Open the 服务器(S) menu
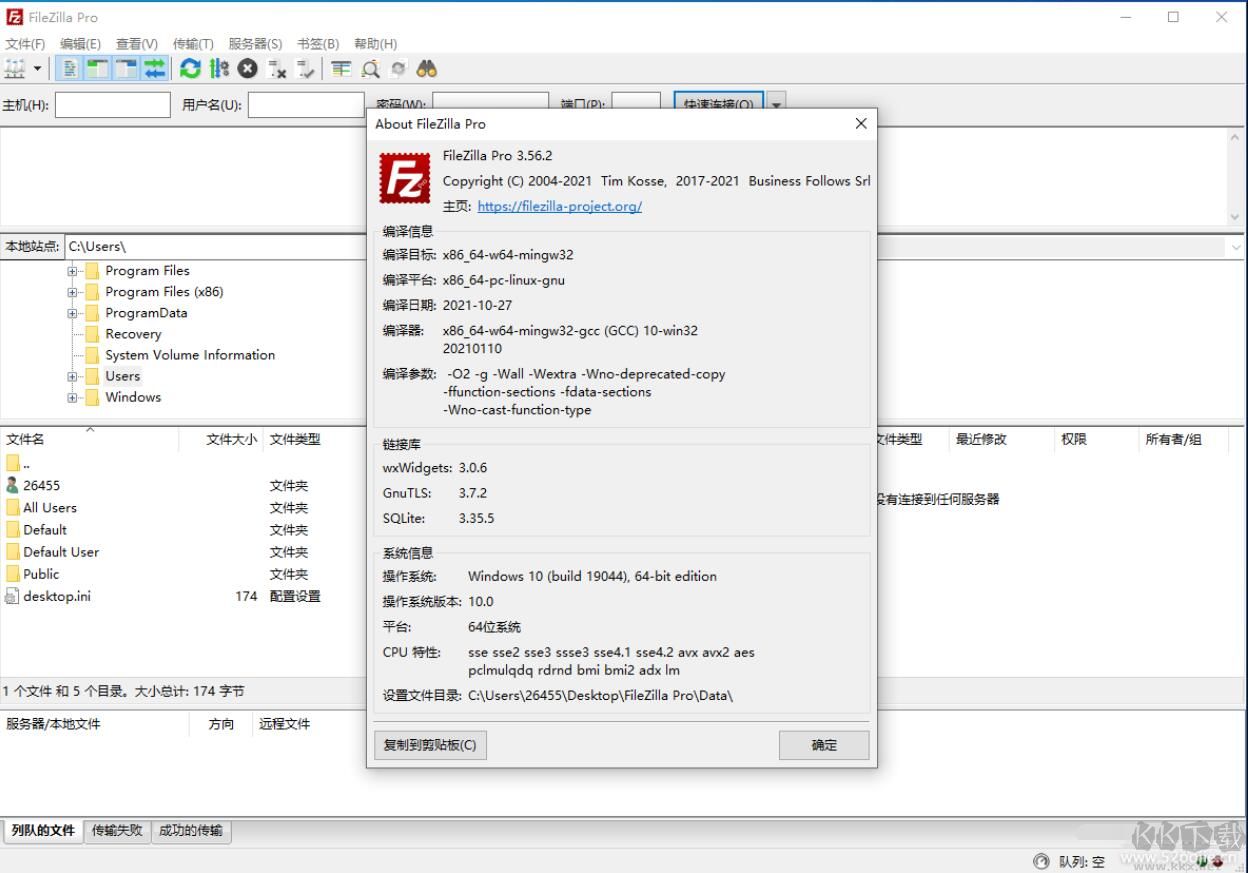Image resolution: width=1248 pixels, height=873 pixels. tap(255, 44)
